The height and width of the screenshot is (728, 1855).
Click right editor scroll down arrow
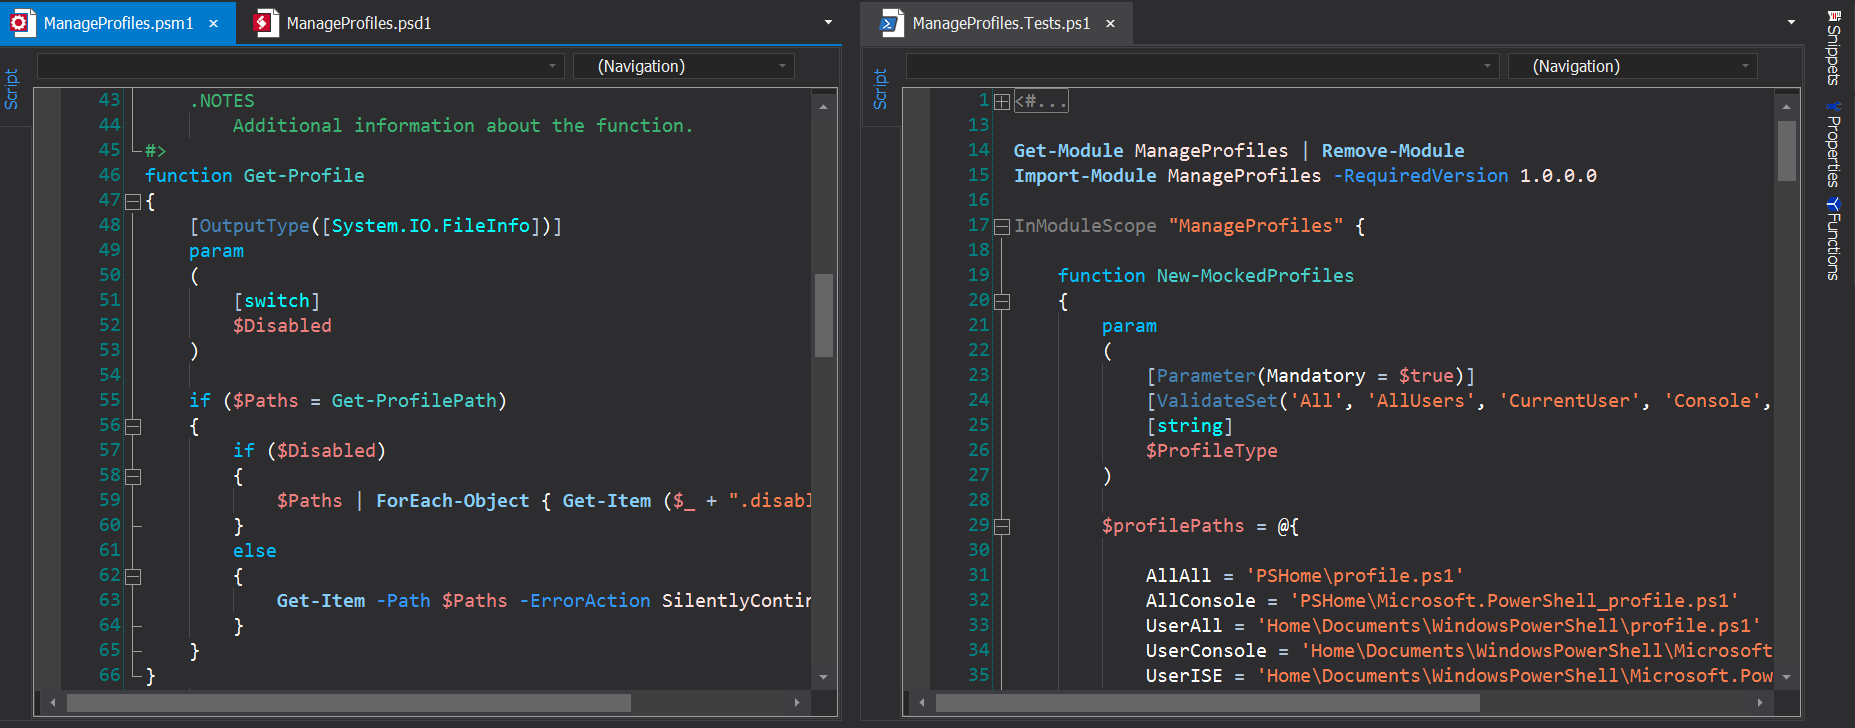pos(1787,677)
